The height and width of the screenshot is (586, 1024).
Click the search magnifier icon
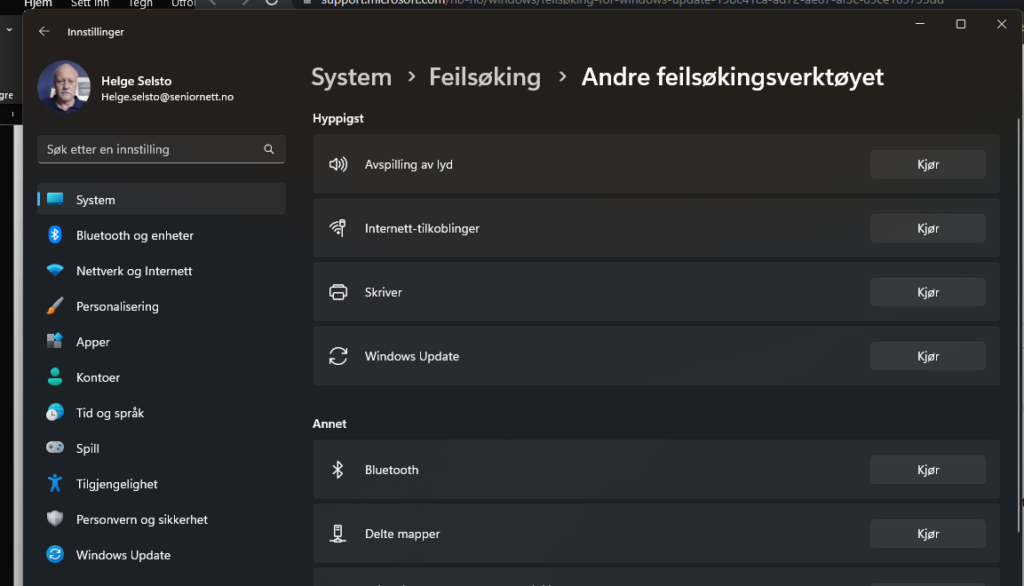click(x=268, y=148)
